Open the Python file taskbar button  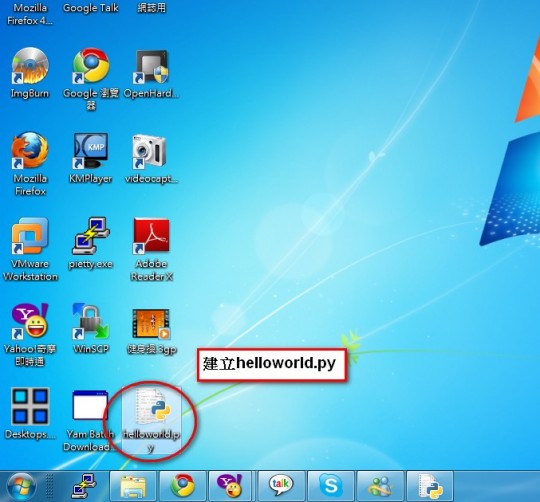point(430,486)
